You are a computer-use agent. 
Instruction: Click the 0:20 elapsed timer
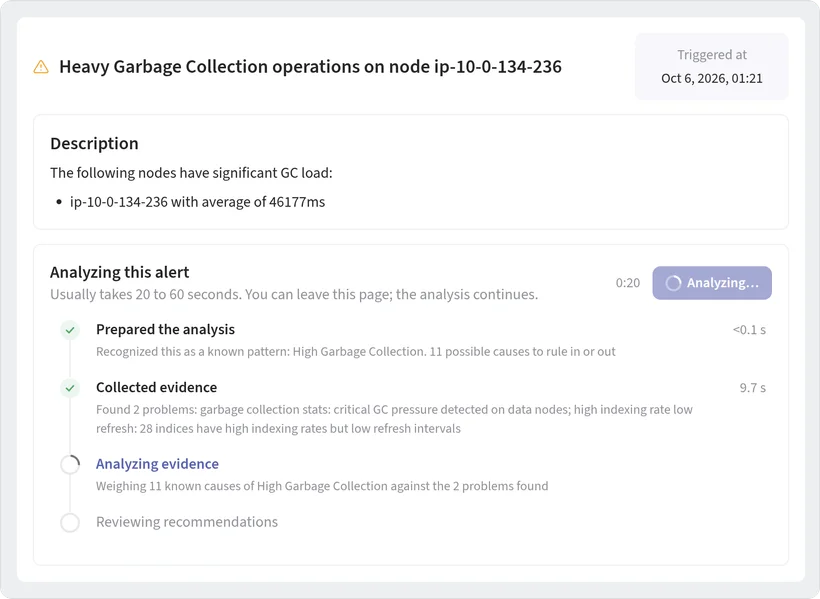(628, 283)
